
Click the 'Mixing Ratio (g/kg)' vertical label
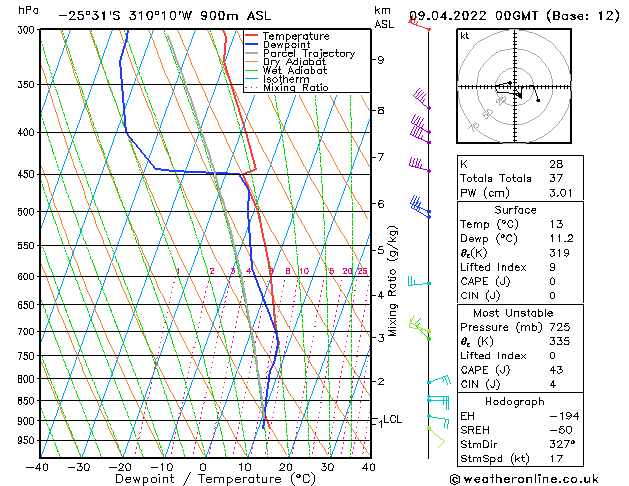click(x=392, y=281)
